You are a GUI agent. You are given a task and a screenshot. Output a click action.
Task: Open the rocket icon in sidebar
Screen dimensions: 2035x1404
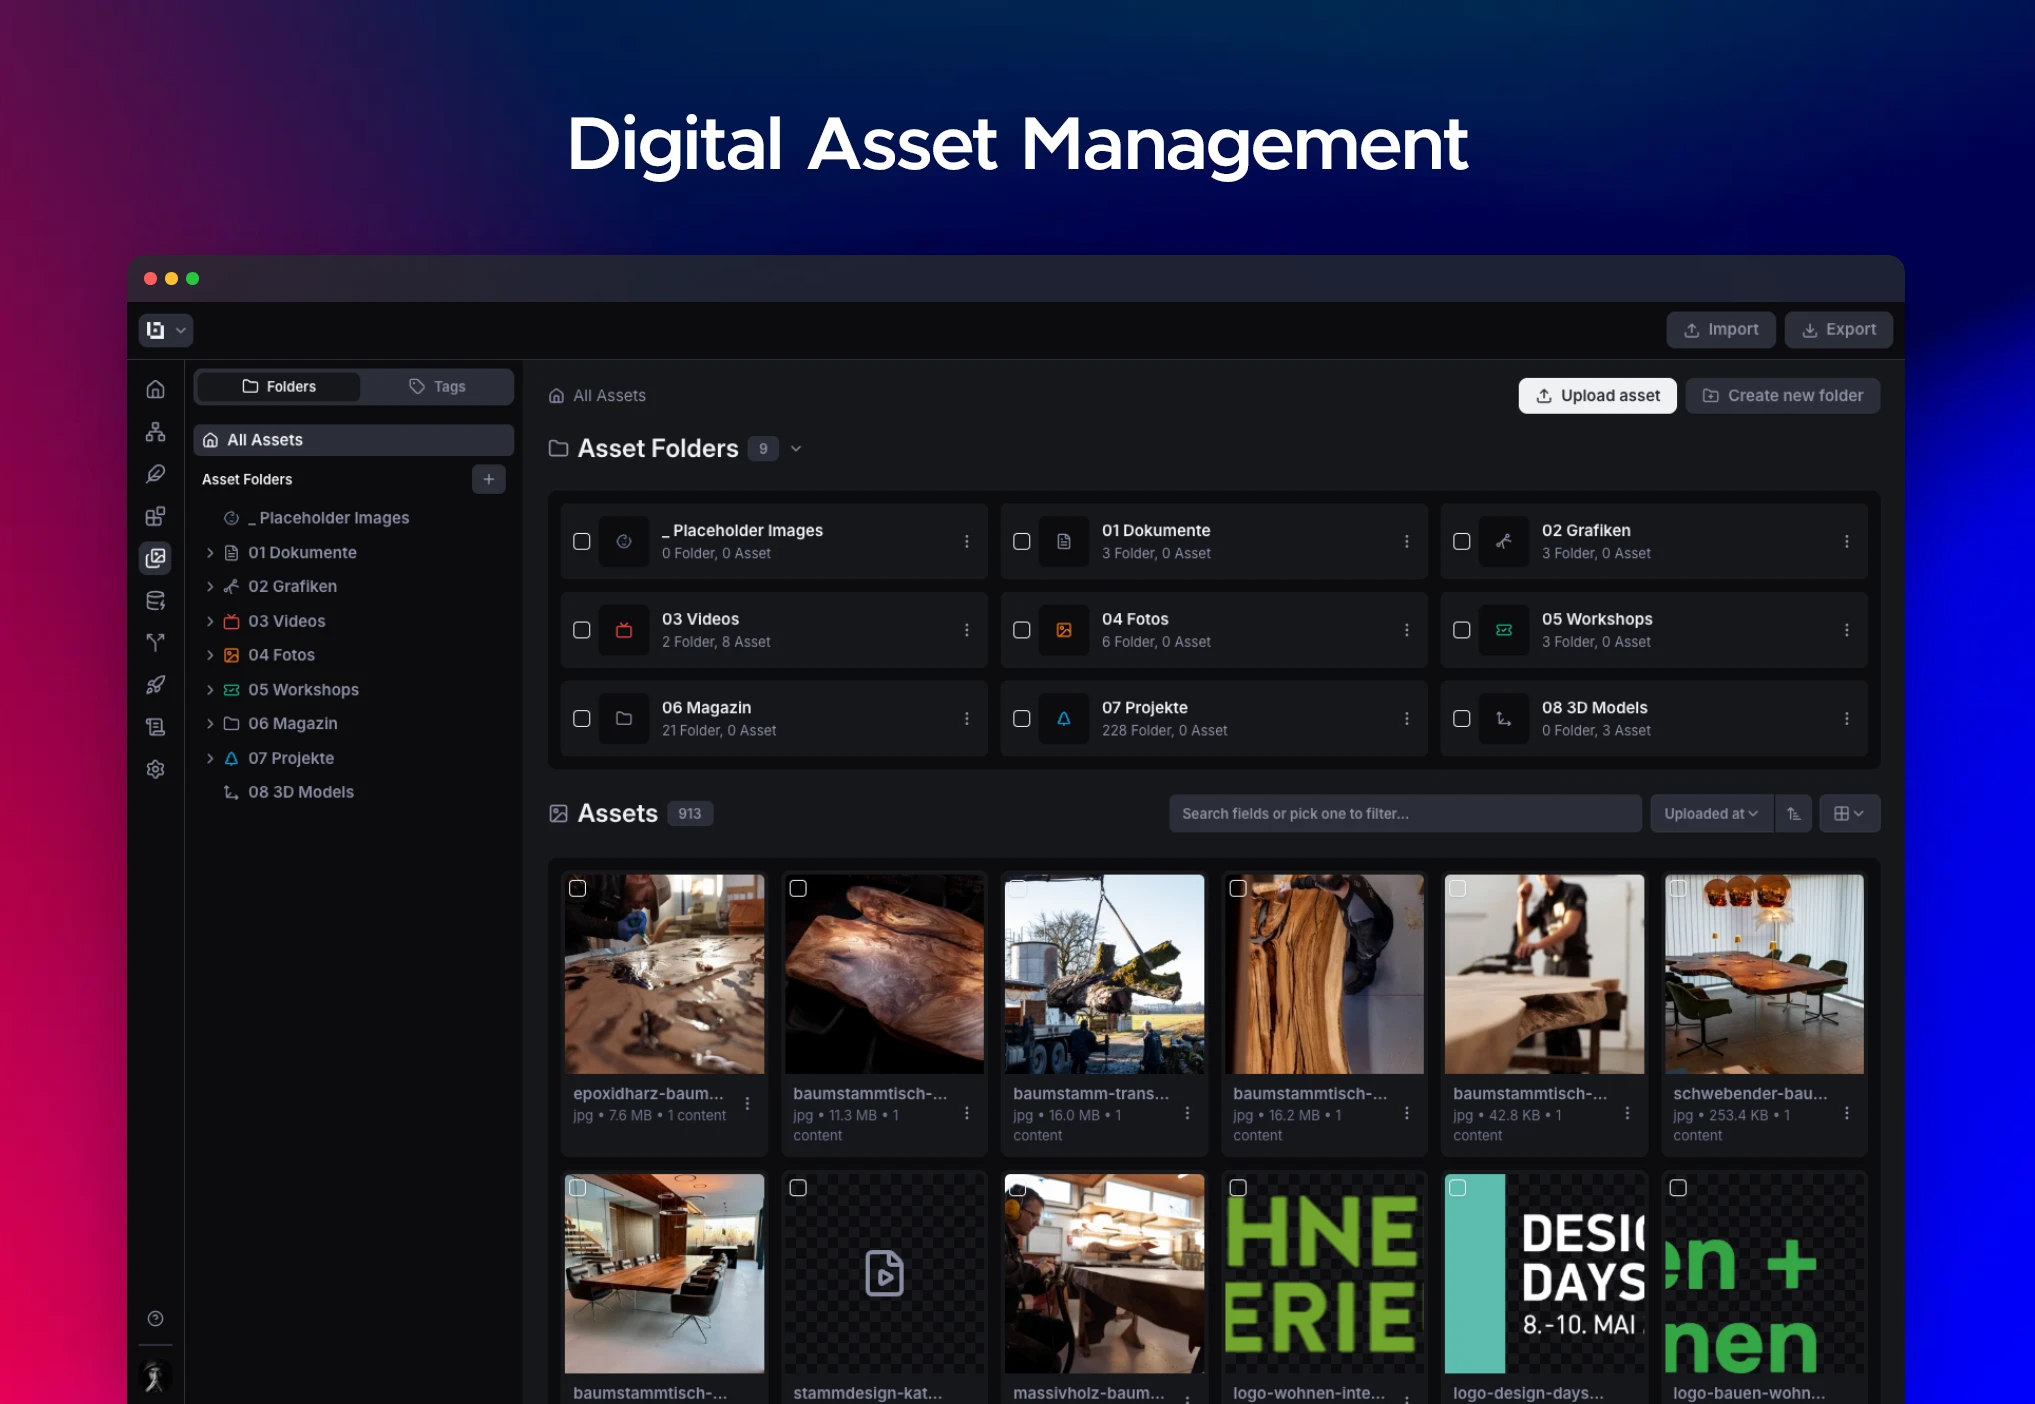pyautogui.click(x=155, y=685)
